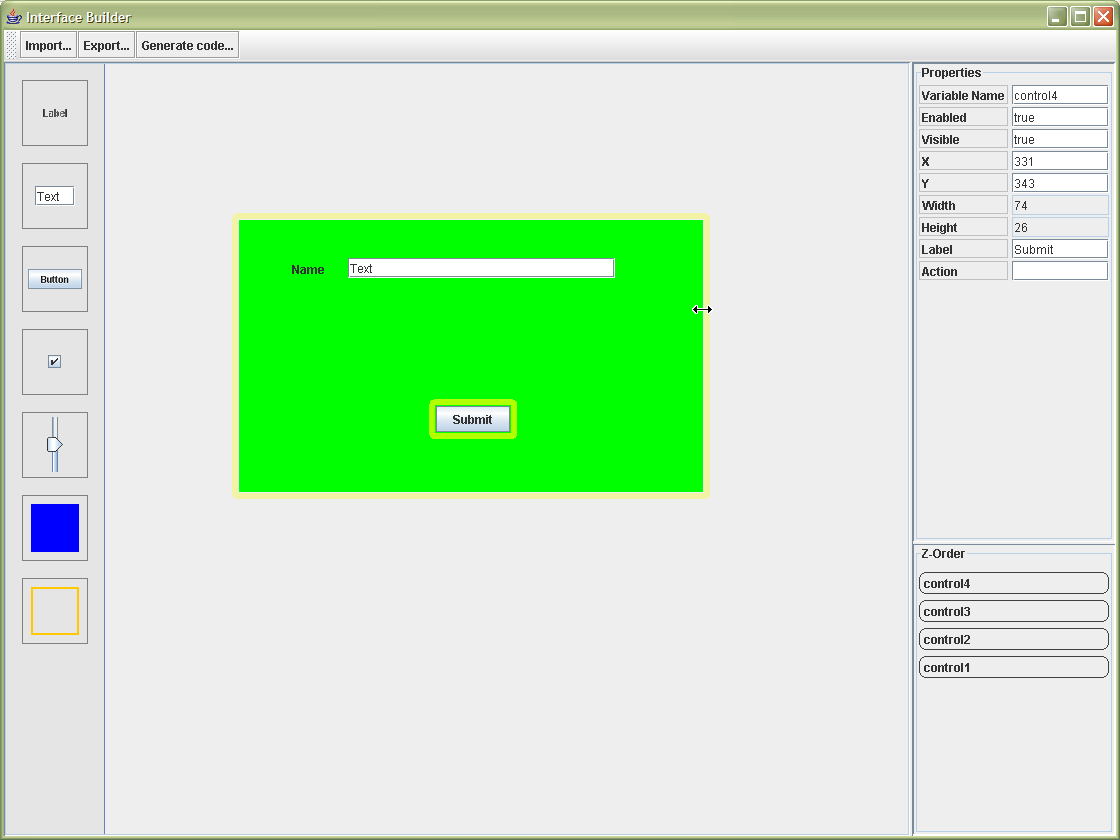Click the Import... toolbar button

(x=48, y=45)
